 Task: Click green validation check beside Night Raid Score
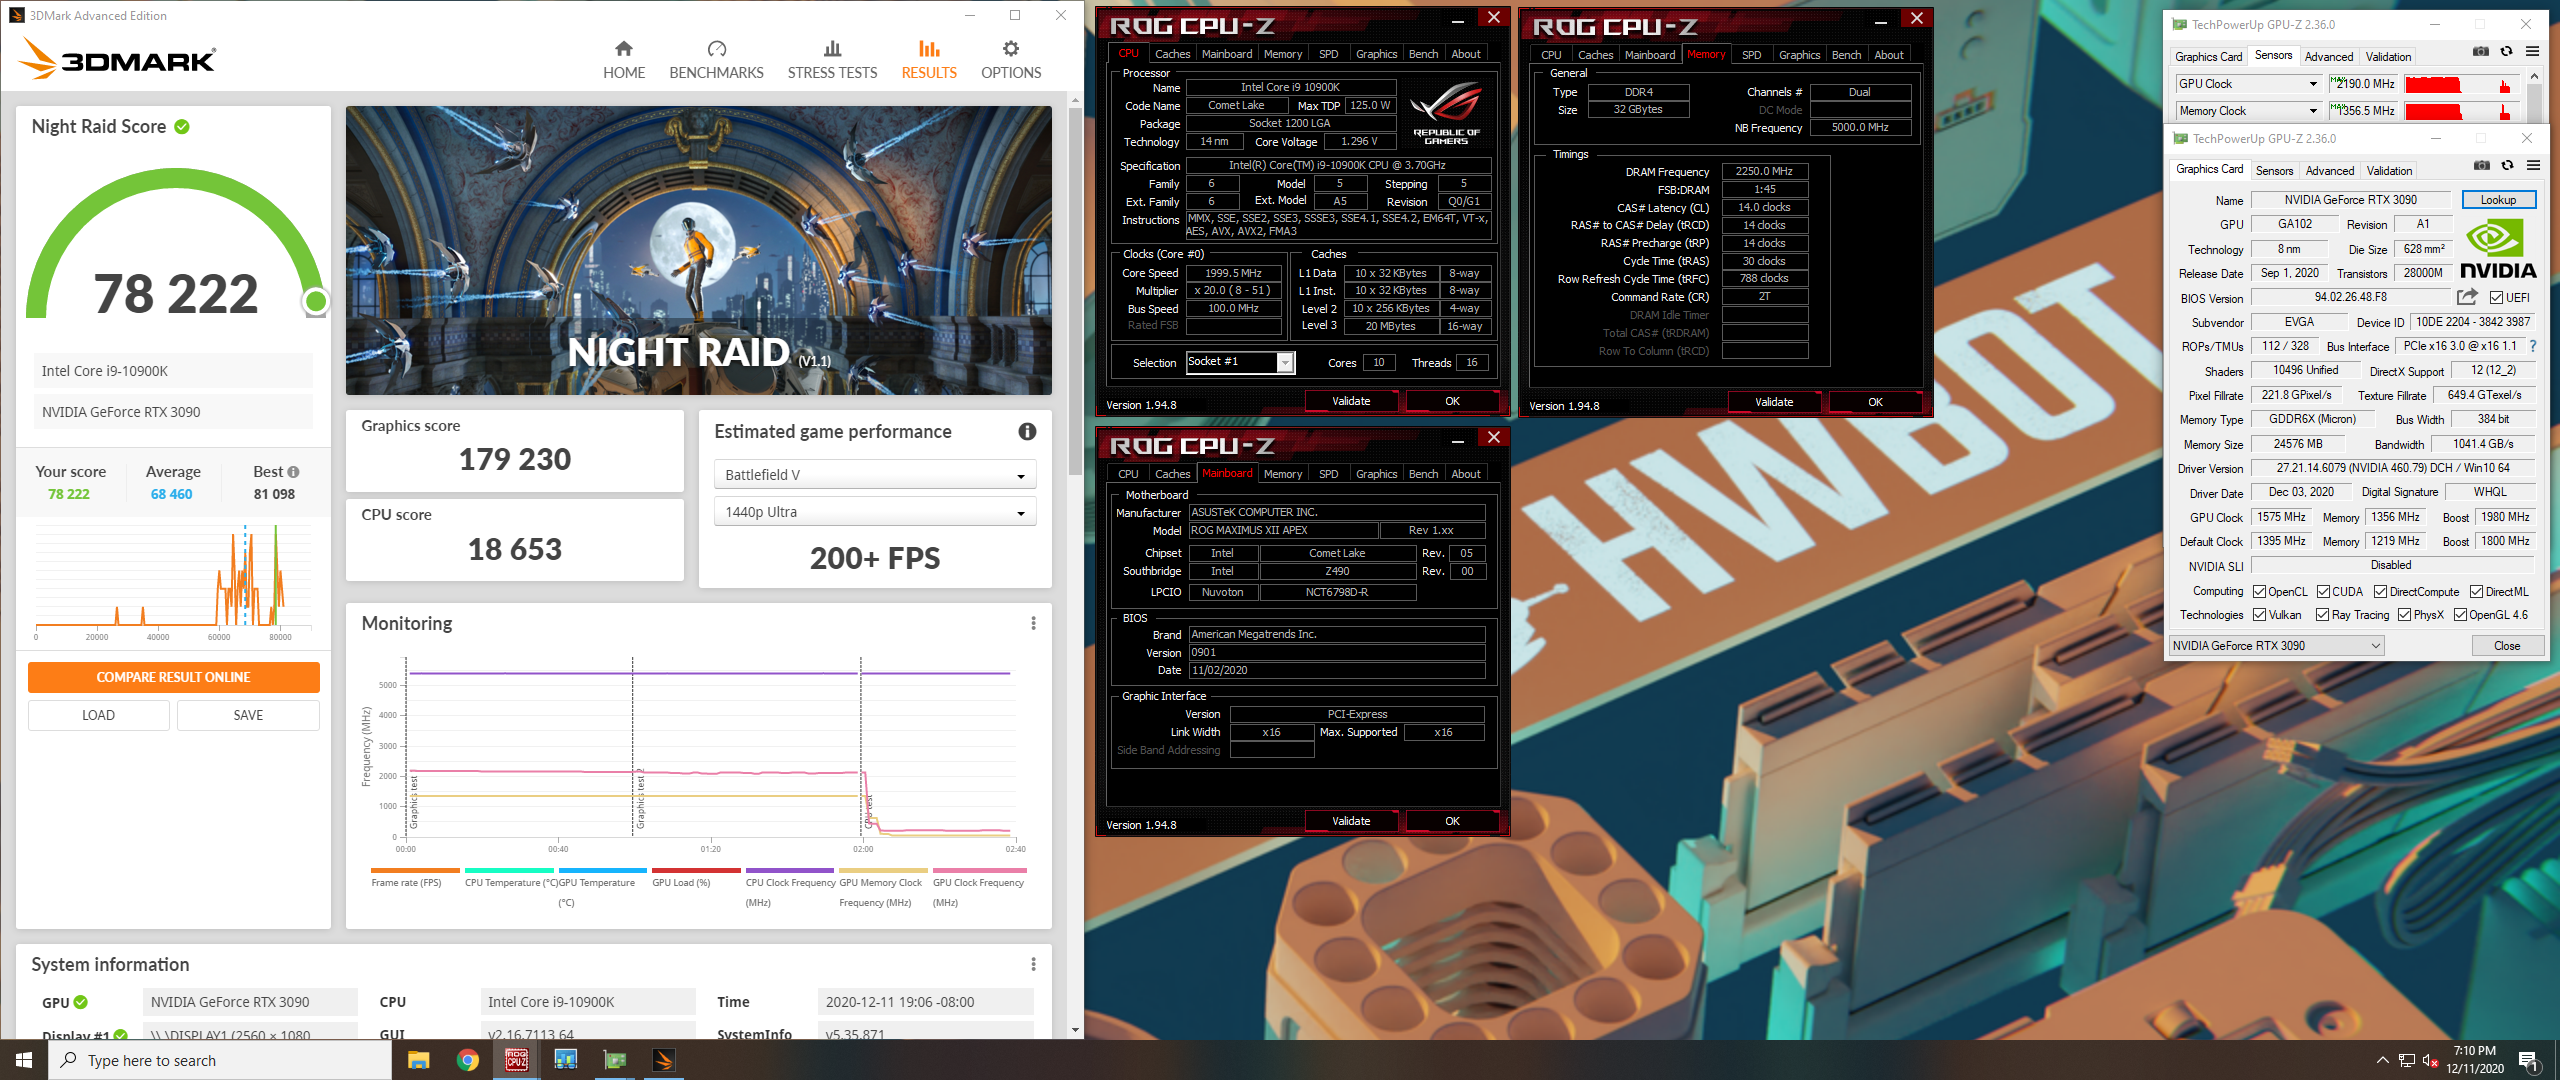tap(182, 126)
